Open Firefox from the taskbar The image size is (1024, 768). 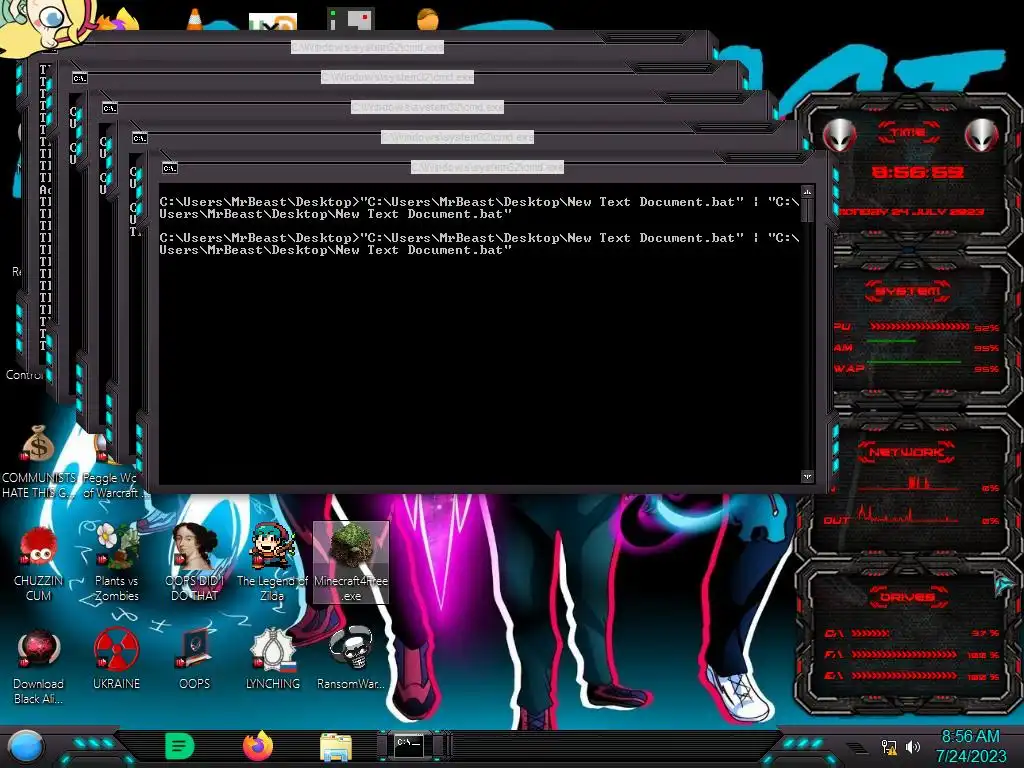click(258, 746)
